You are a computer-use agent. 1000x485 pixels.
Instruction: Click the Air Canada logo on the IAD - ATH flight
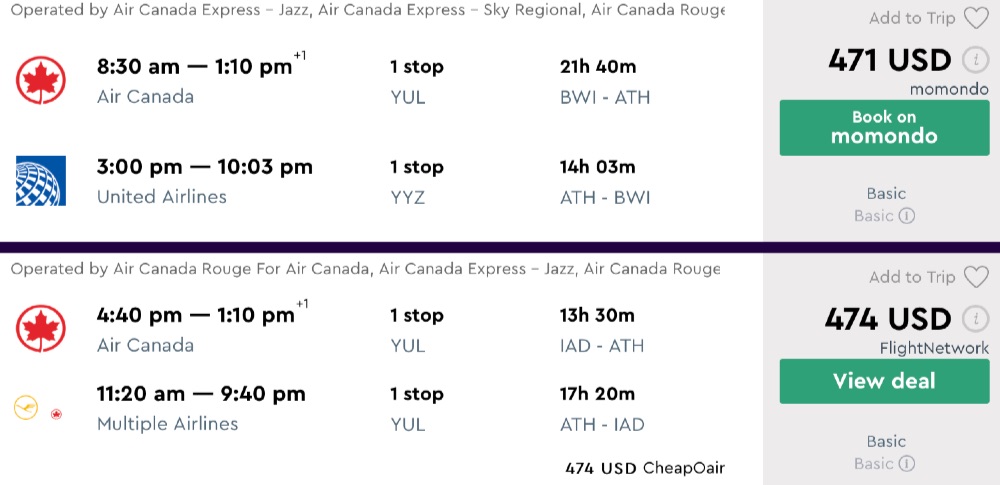click(41, 330)
